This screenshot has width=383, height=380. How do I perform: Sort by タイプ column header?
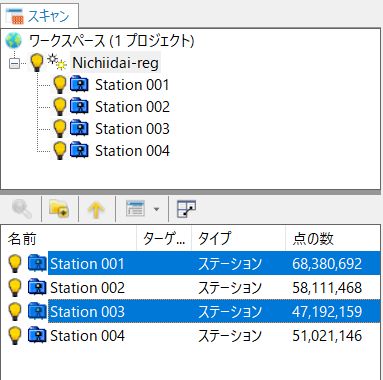tap(239, 238)
